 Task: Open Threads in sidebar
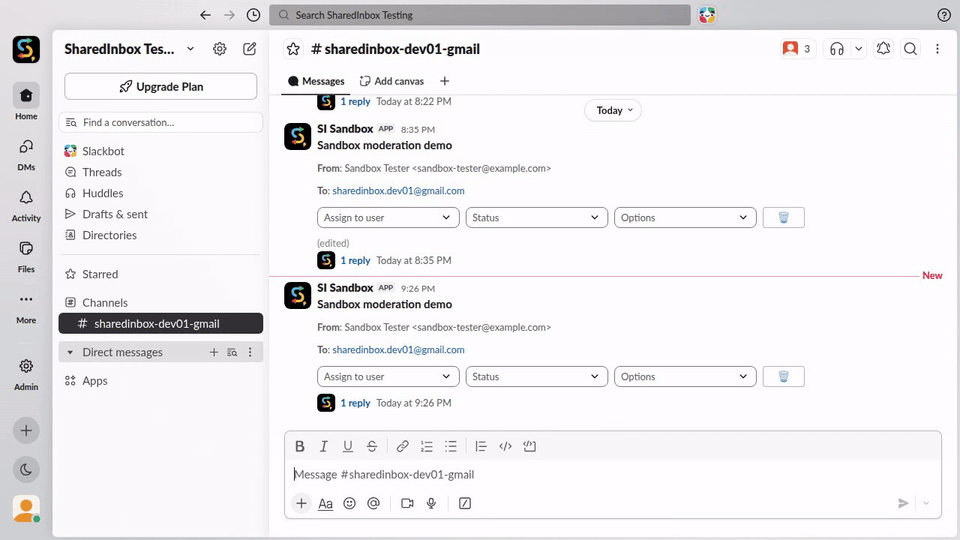[160, 172]
